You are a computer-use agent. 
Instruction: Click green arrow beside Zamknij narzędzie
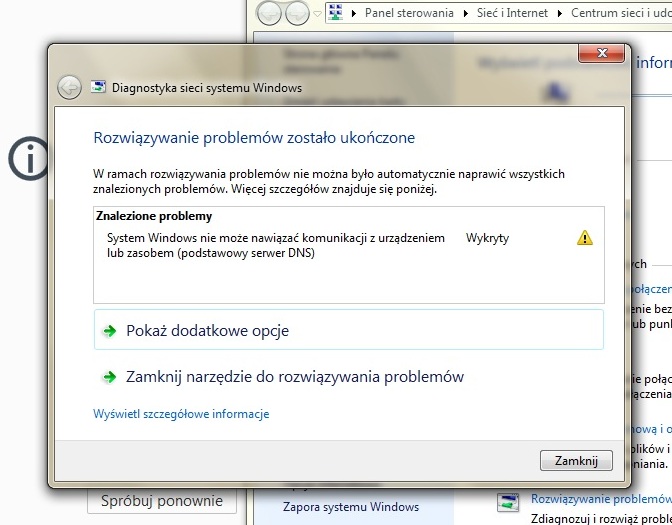pyautogui.click(x=110, y=377)
